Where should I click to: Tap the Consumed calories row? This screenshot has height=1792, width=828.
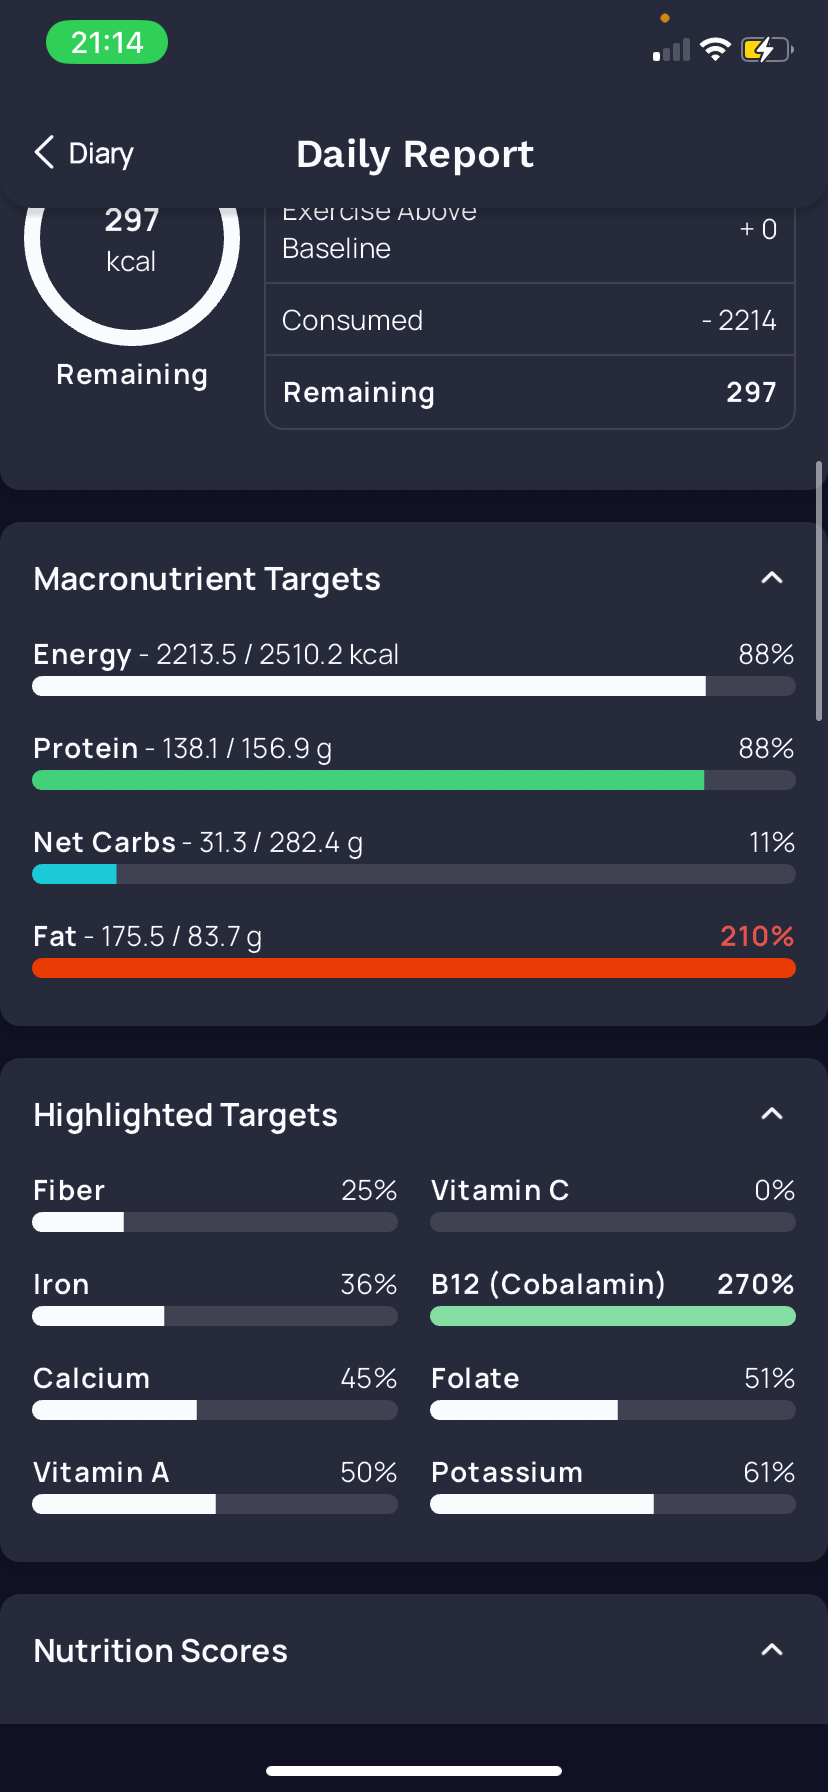click(530, 320)
